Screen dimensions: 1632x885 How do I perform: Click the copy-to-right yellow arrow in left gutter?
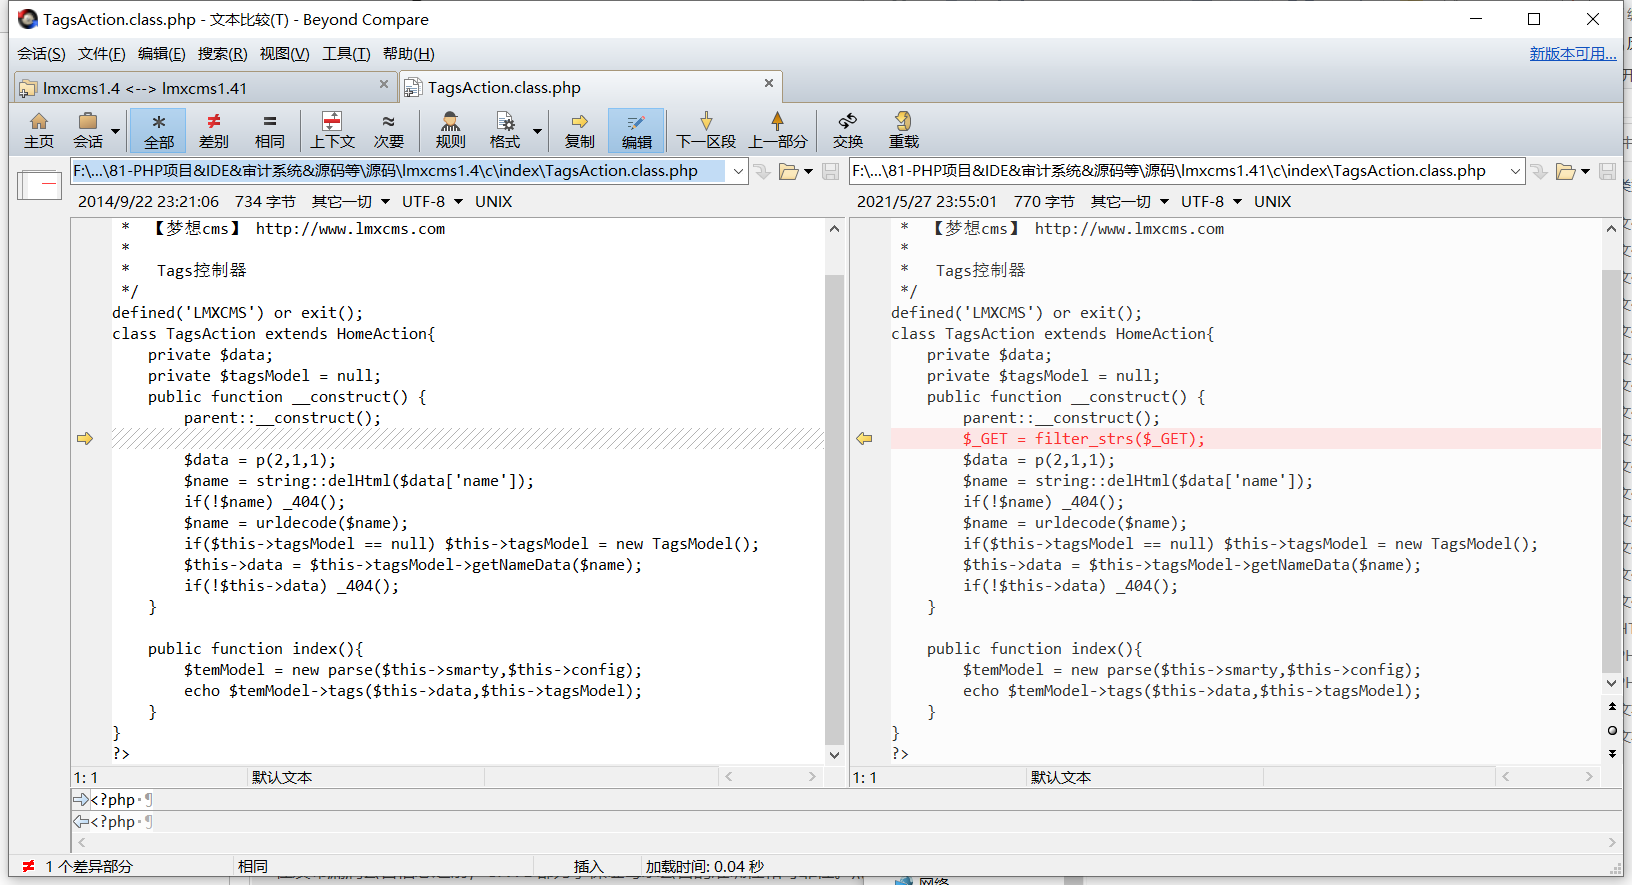coord(84,438)
